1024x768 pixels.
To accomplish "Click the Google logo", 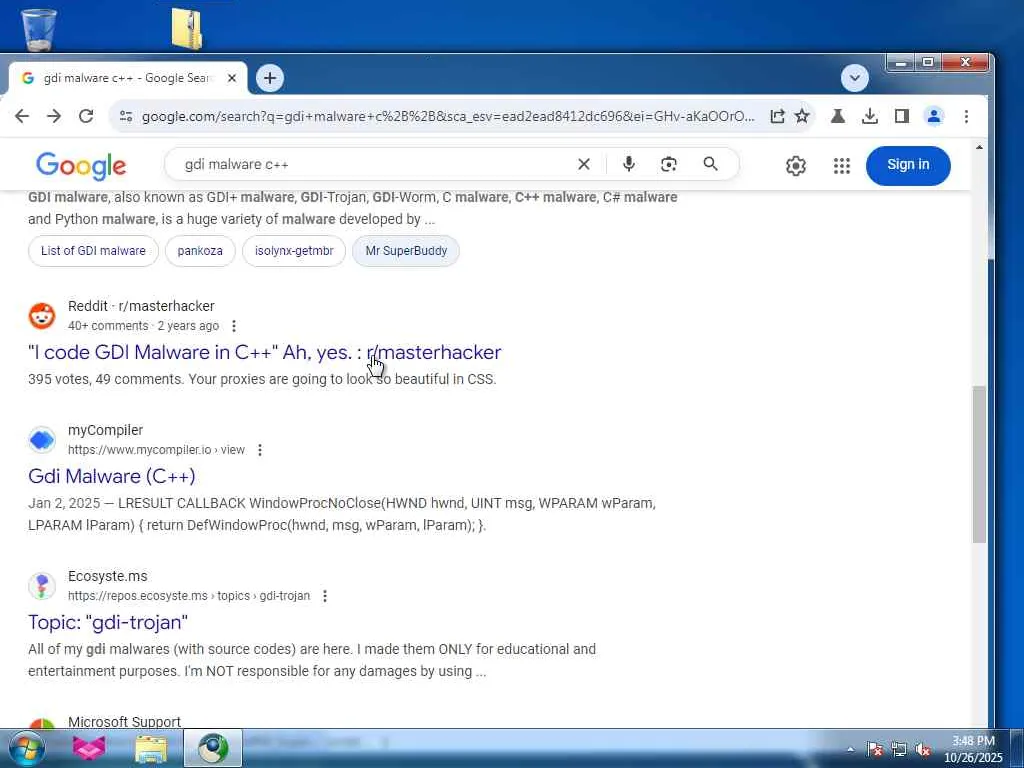I will coord(81,166).
